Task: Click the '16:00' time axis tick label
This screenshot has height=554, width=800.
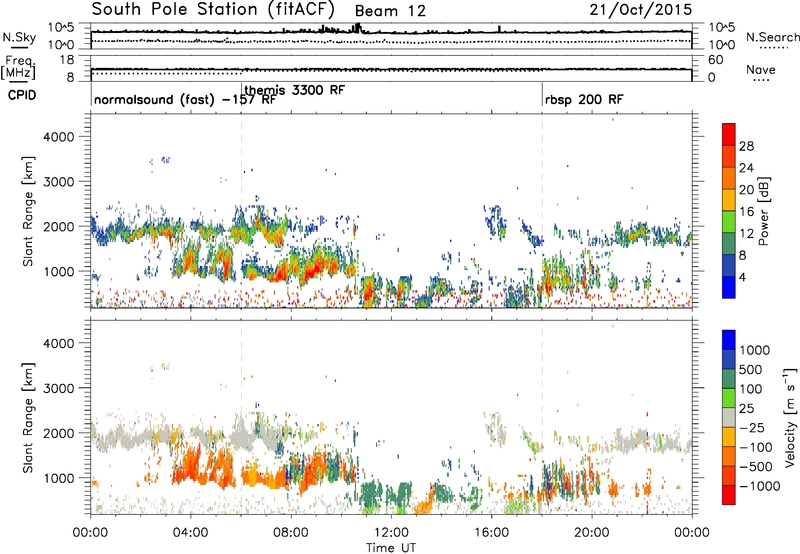Action: pyautogui.click(x=491, y=532)
